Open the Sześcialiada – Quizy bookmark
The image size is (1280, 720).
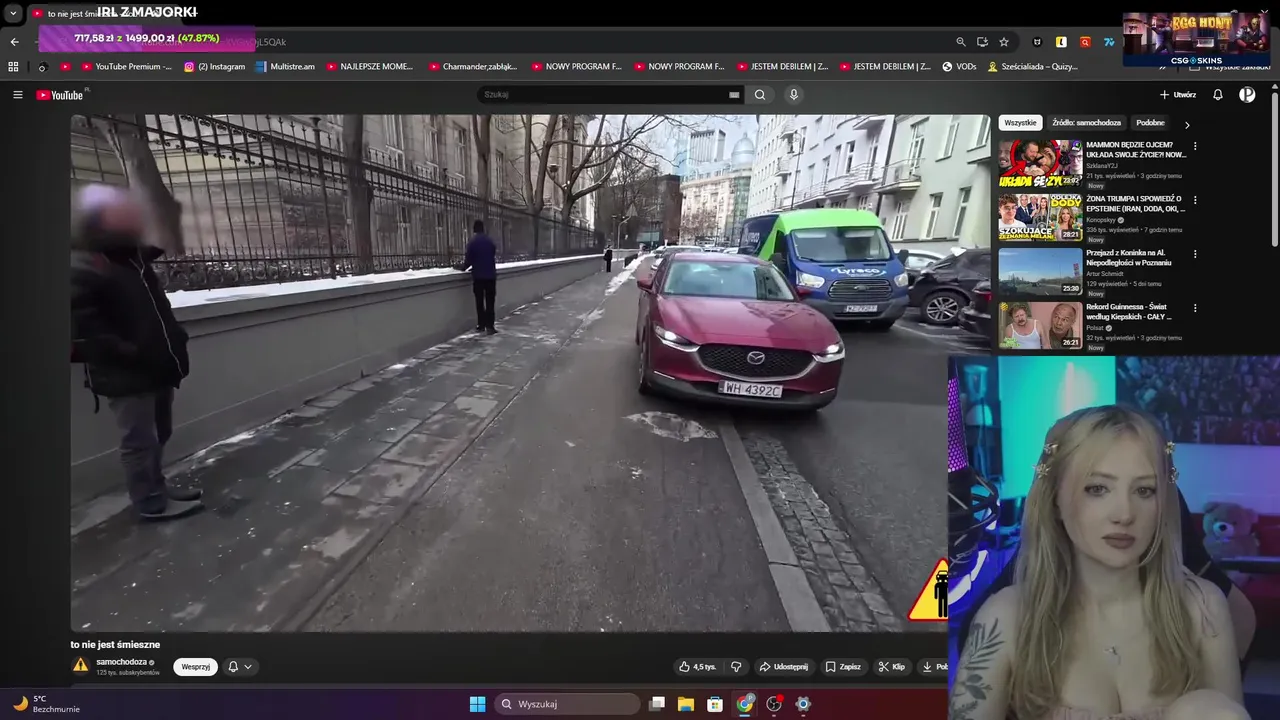1033,67
